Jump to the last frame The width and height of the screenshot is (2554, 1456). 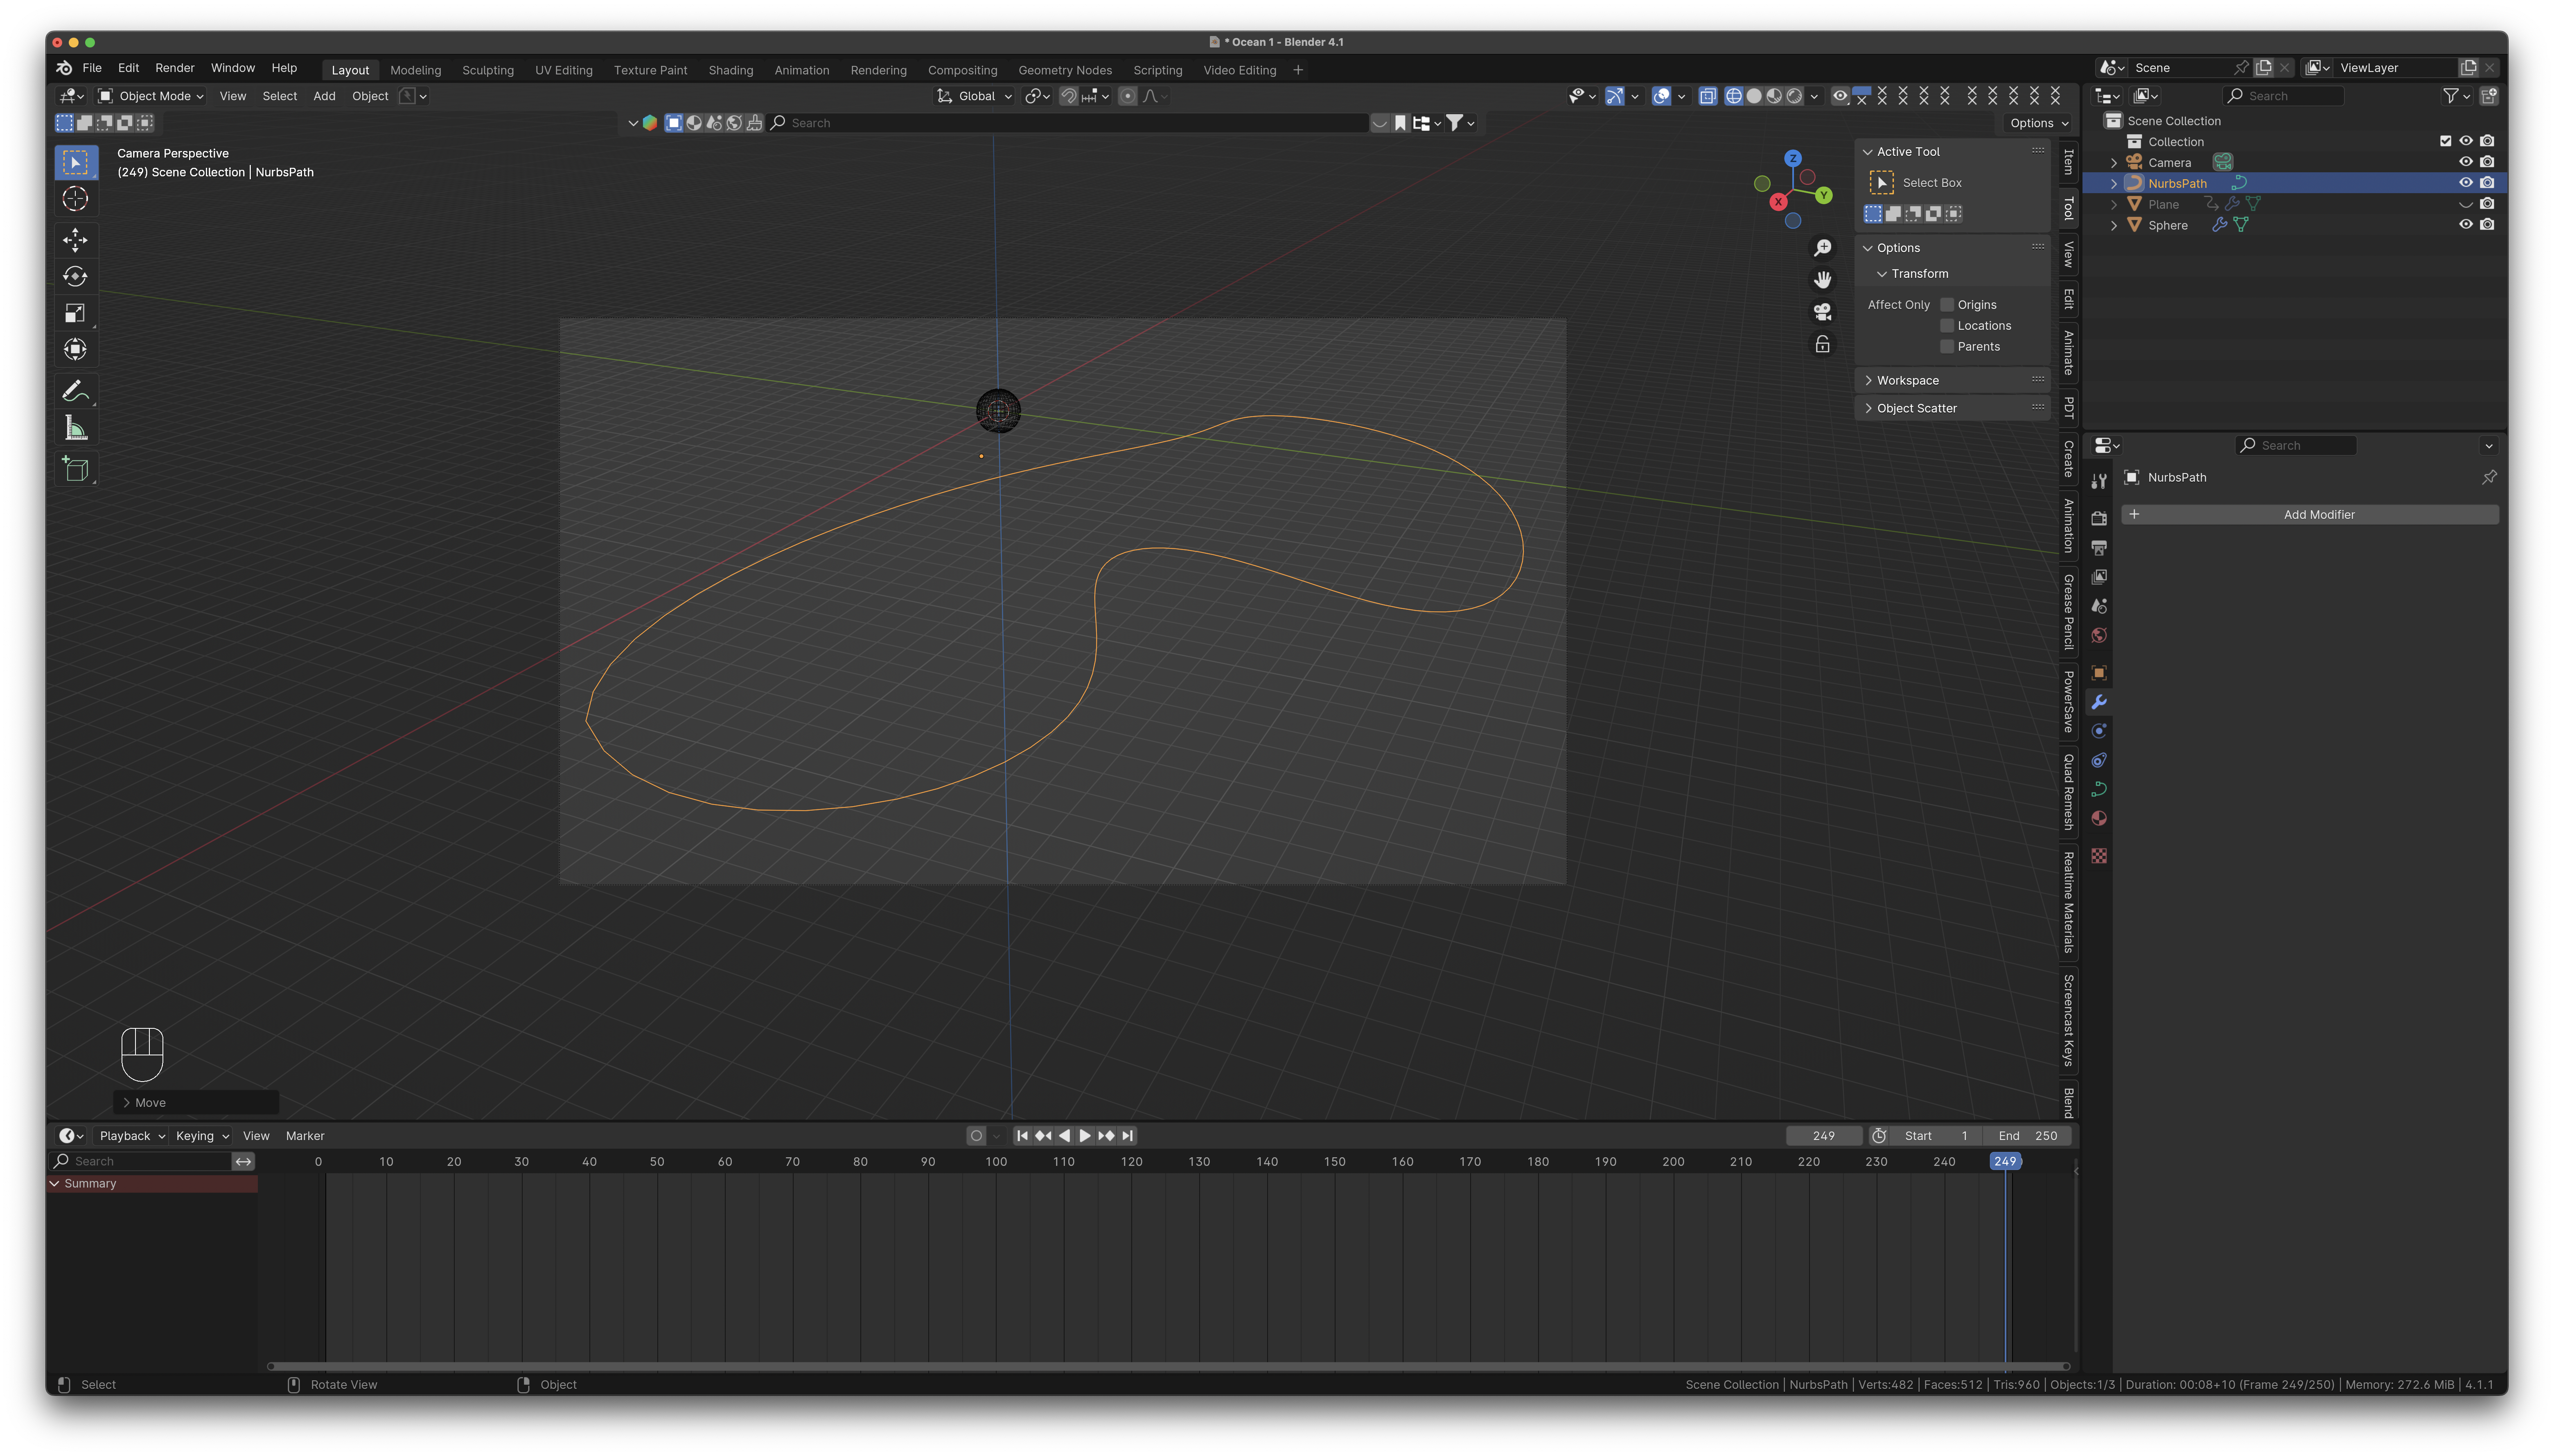coord(1127,1136)
